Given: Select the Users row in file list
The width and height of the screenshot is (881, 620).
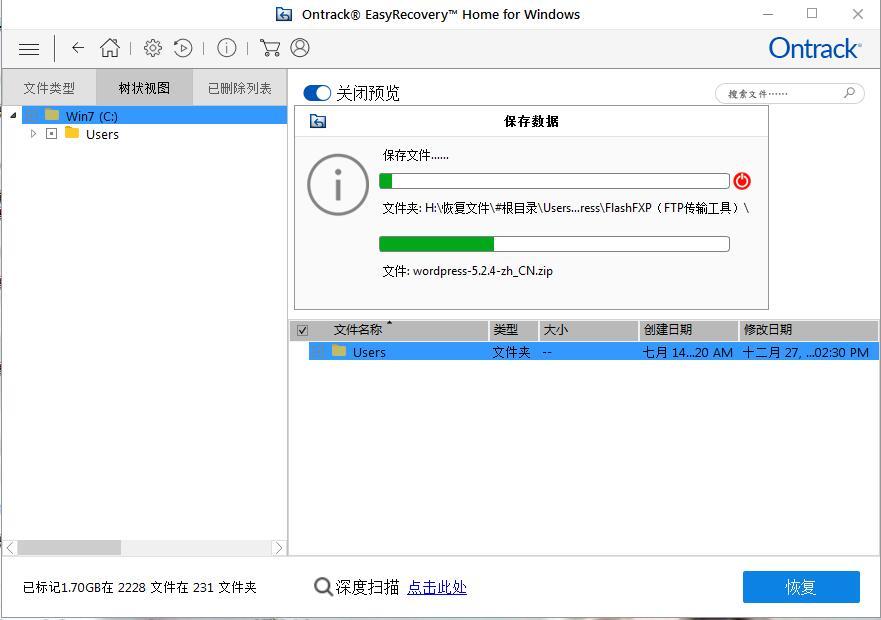Looking at the screenshot, I should coord(593,352).
